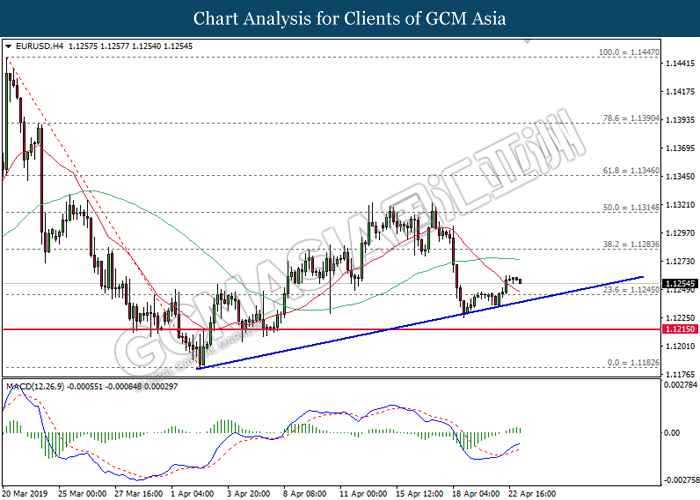Select the 38.2 Fibonacci level label
The height and width of the screenshot is (500, 700).
click(x=629, y=245)
